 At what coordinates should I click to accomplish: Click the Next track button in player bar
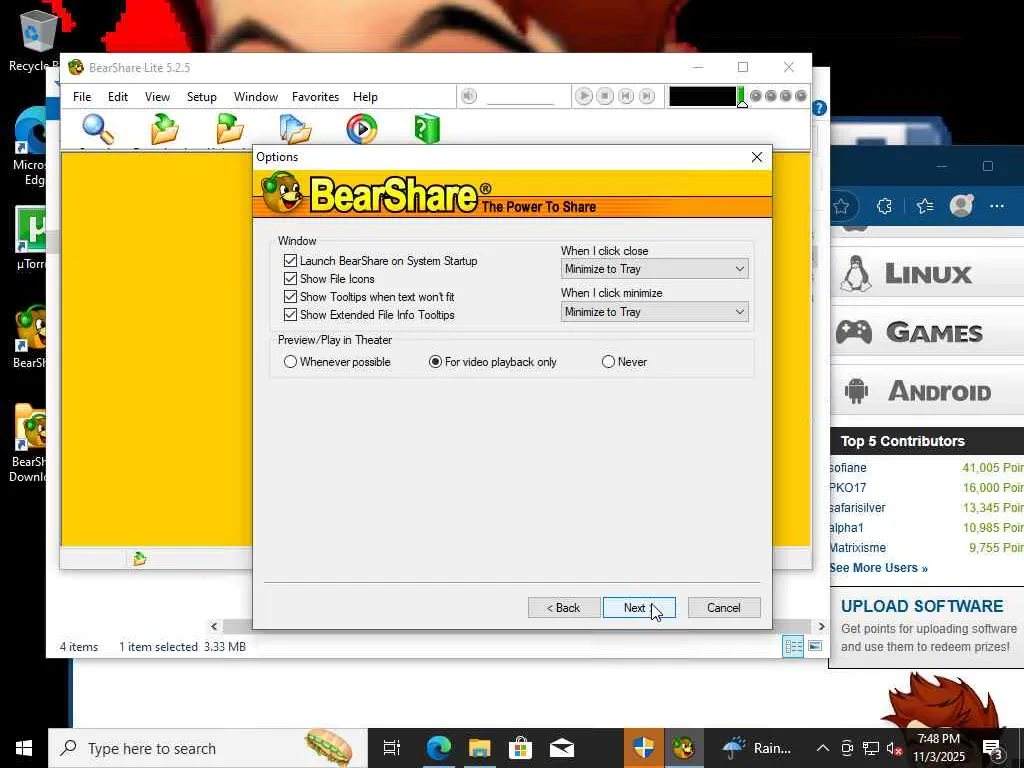[x=647, y=97]
